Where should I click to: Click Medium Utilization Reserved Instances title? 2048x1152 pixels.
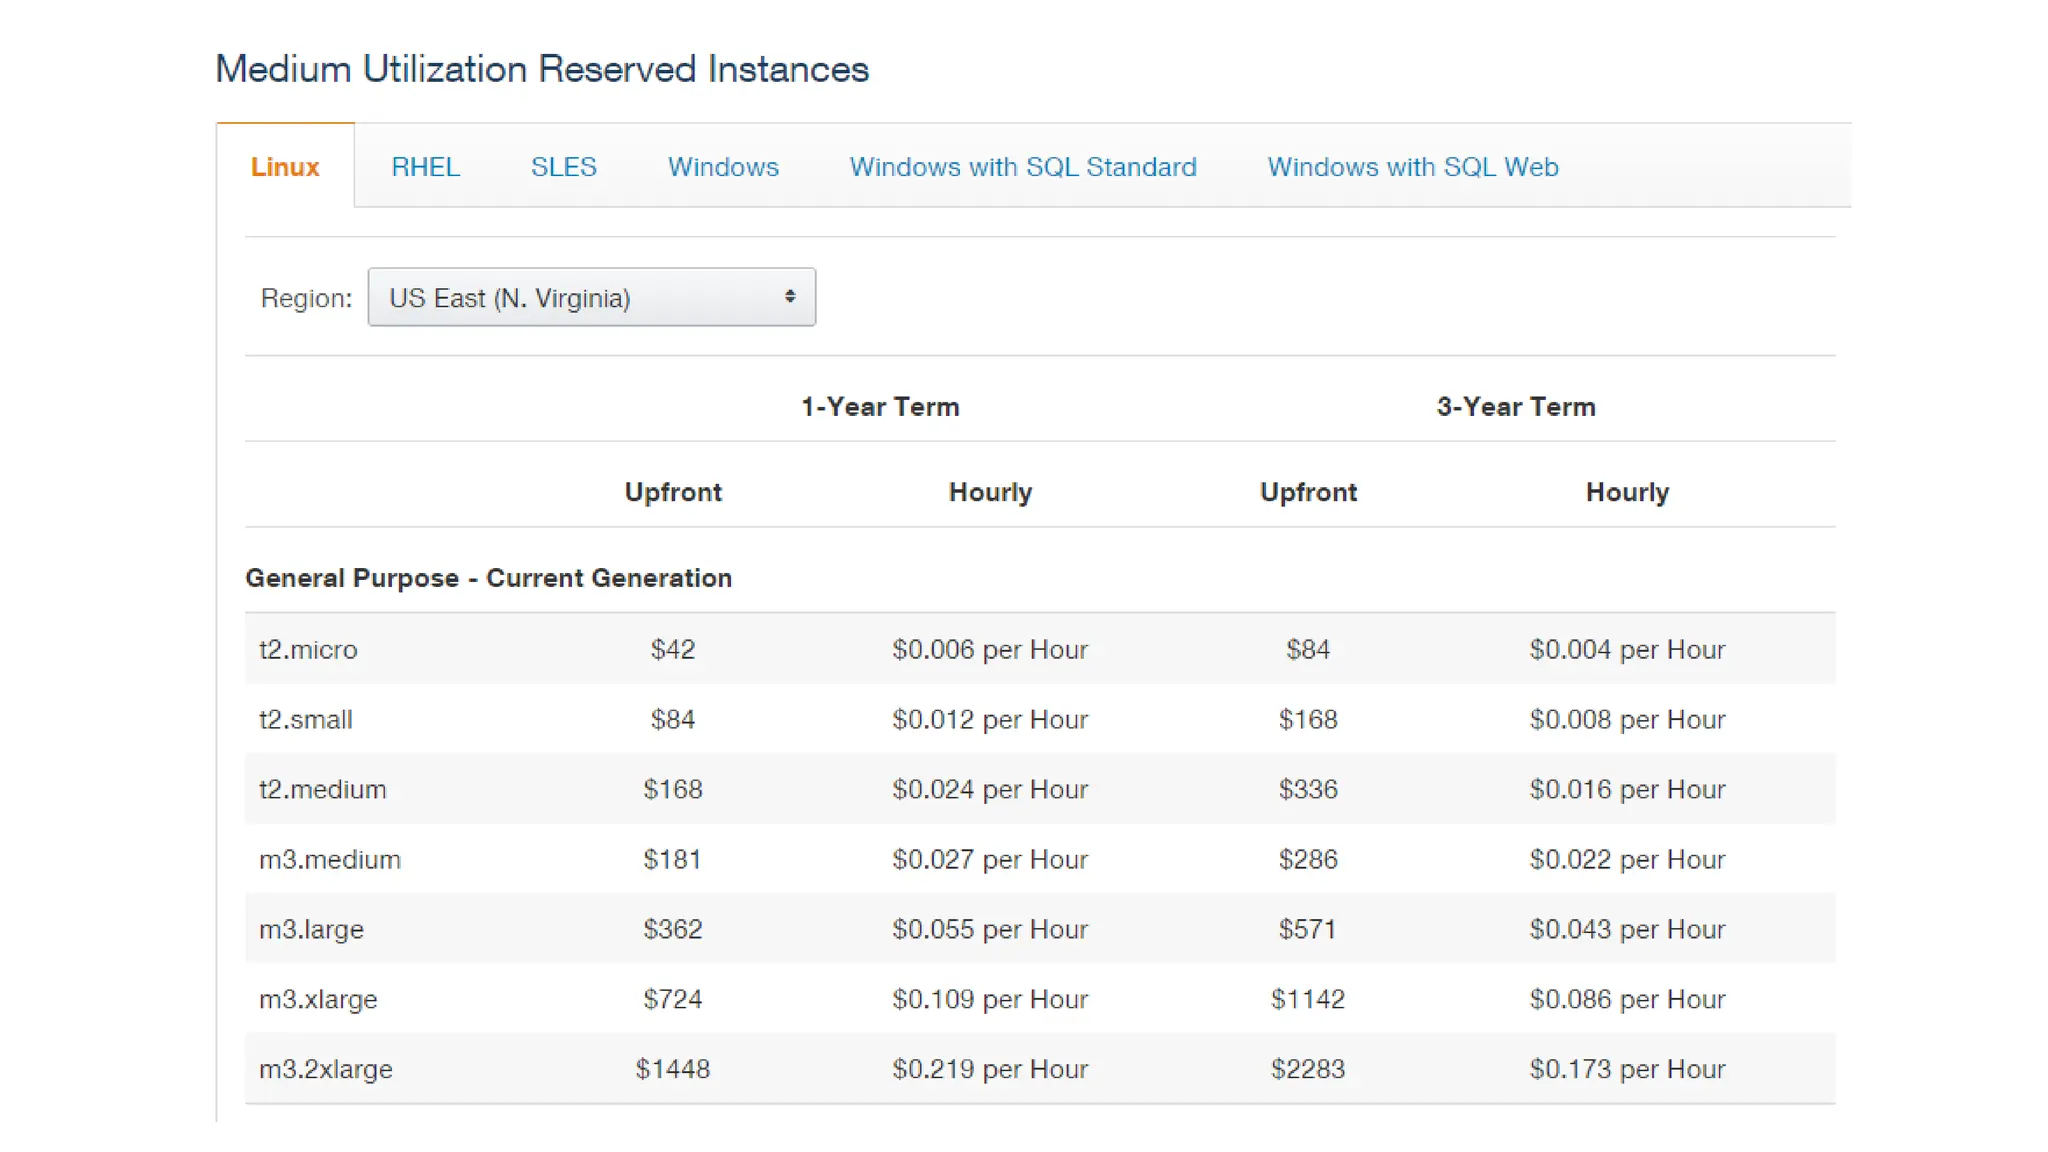pyautogui.click(x=542, y=69)
